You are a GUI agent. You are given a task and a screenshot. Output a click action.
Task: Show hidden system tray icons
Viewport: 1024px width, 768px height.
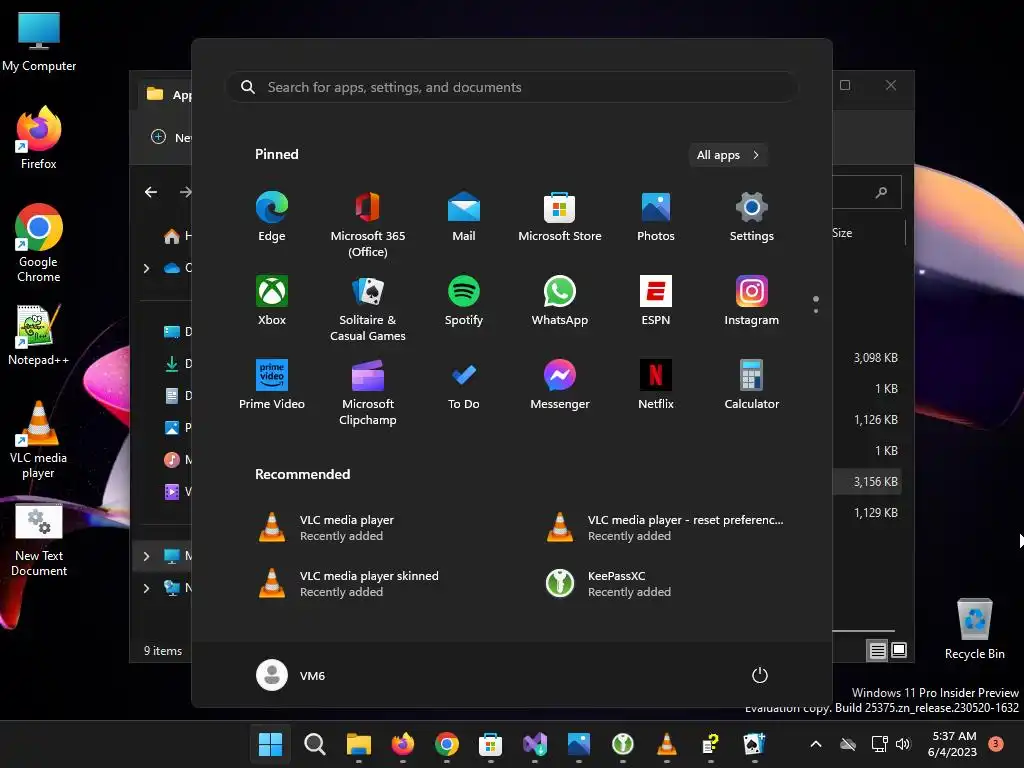(x=816, y=744)
